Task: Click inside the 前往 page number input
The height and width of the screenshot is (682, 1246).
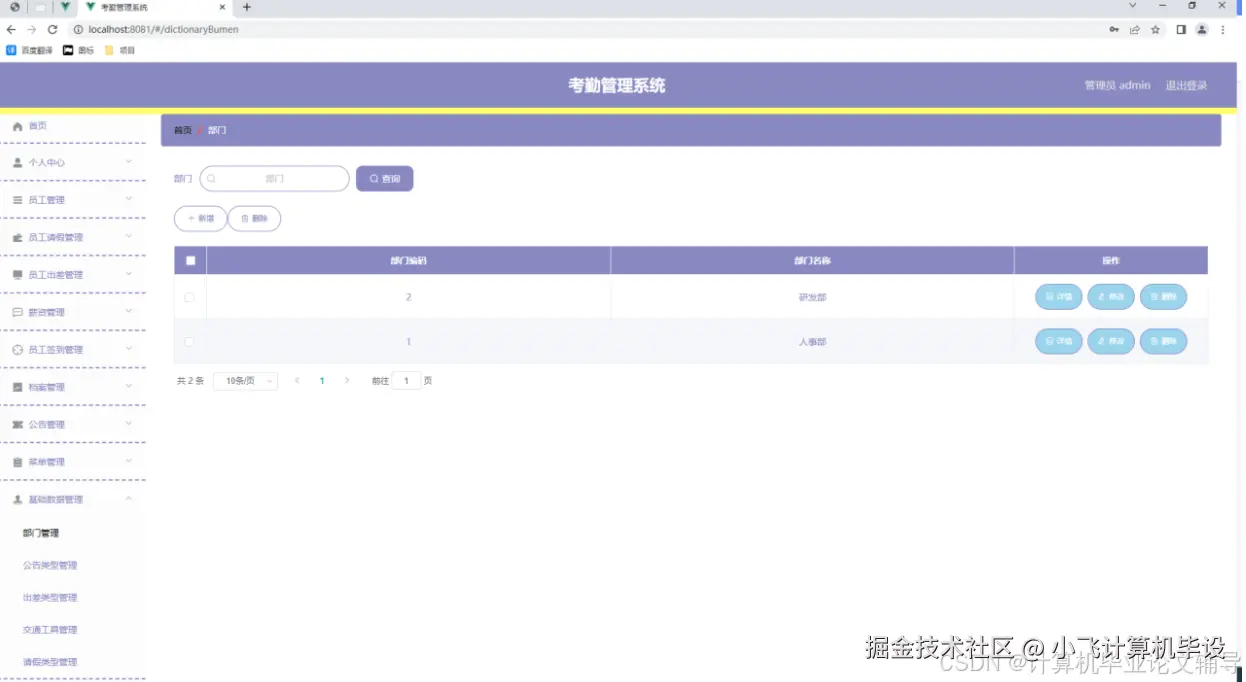Action: [x=405, y=380]
